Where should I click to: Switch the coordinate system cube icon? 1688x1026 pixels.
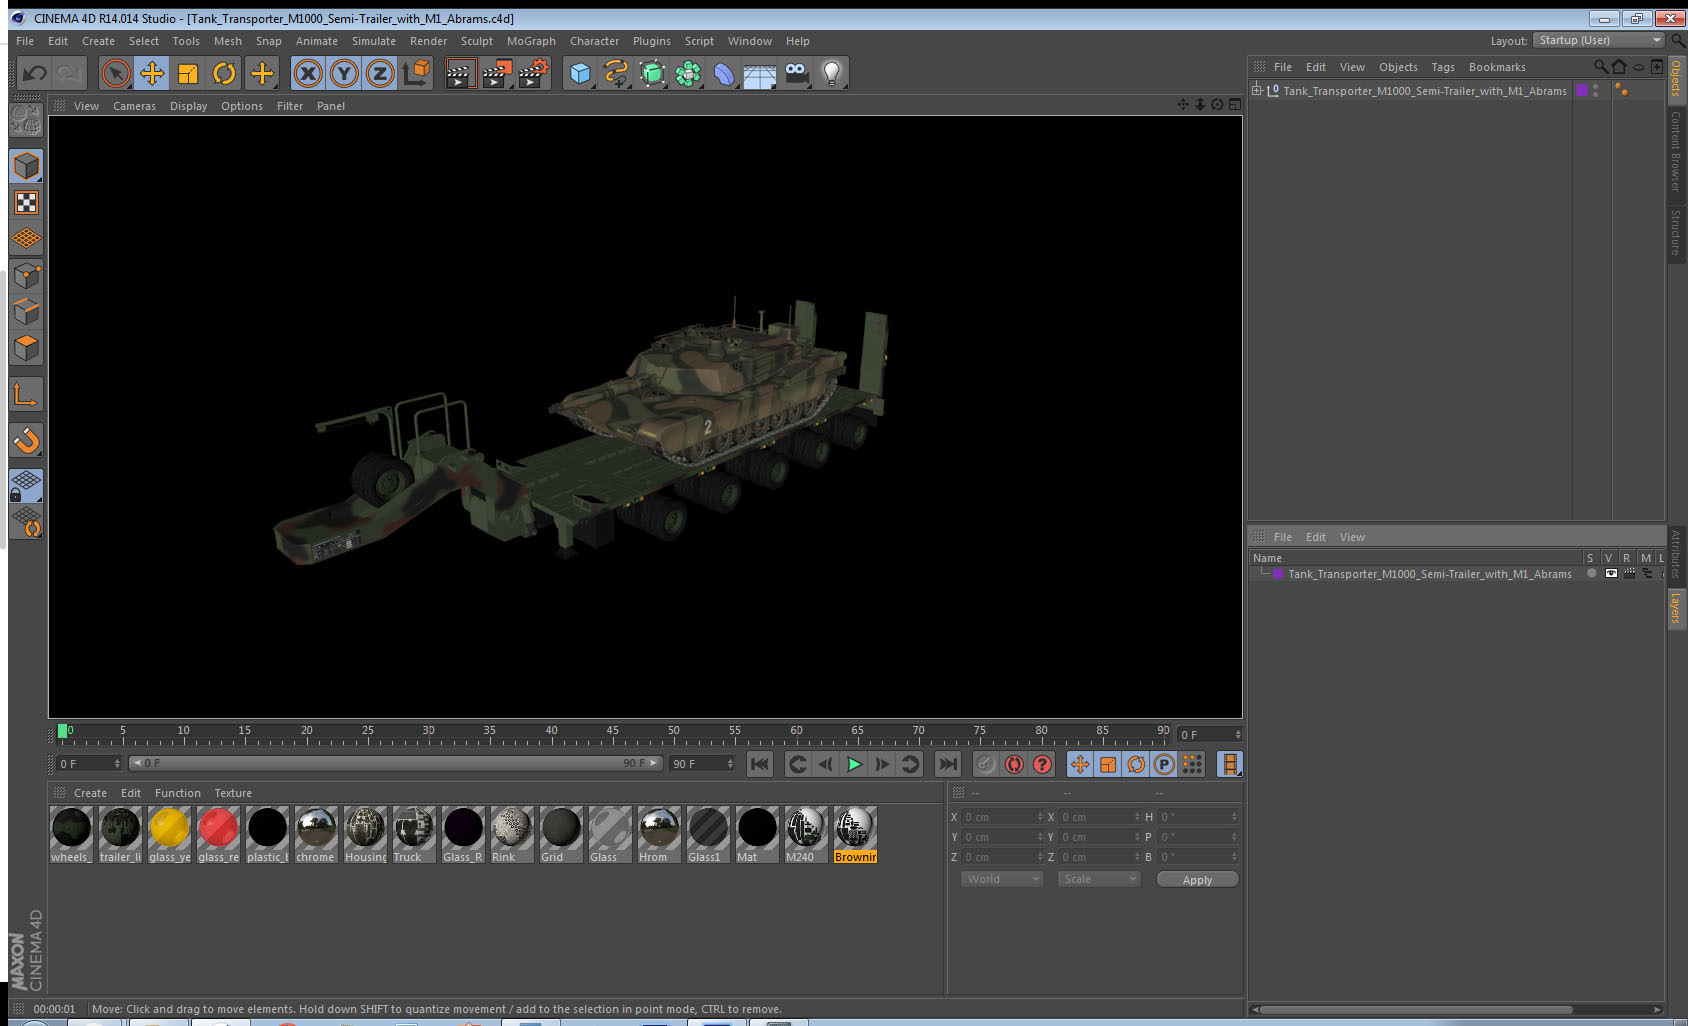pos(416,73)
